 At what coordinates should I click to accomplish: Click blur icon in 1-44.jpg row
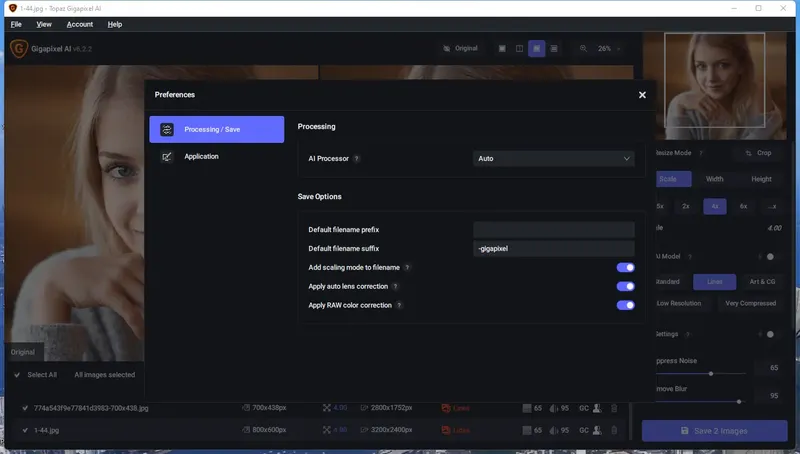pos(554,431)
